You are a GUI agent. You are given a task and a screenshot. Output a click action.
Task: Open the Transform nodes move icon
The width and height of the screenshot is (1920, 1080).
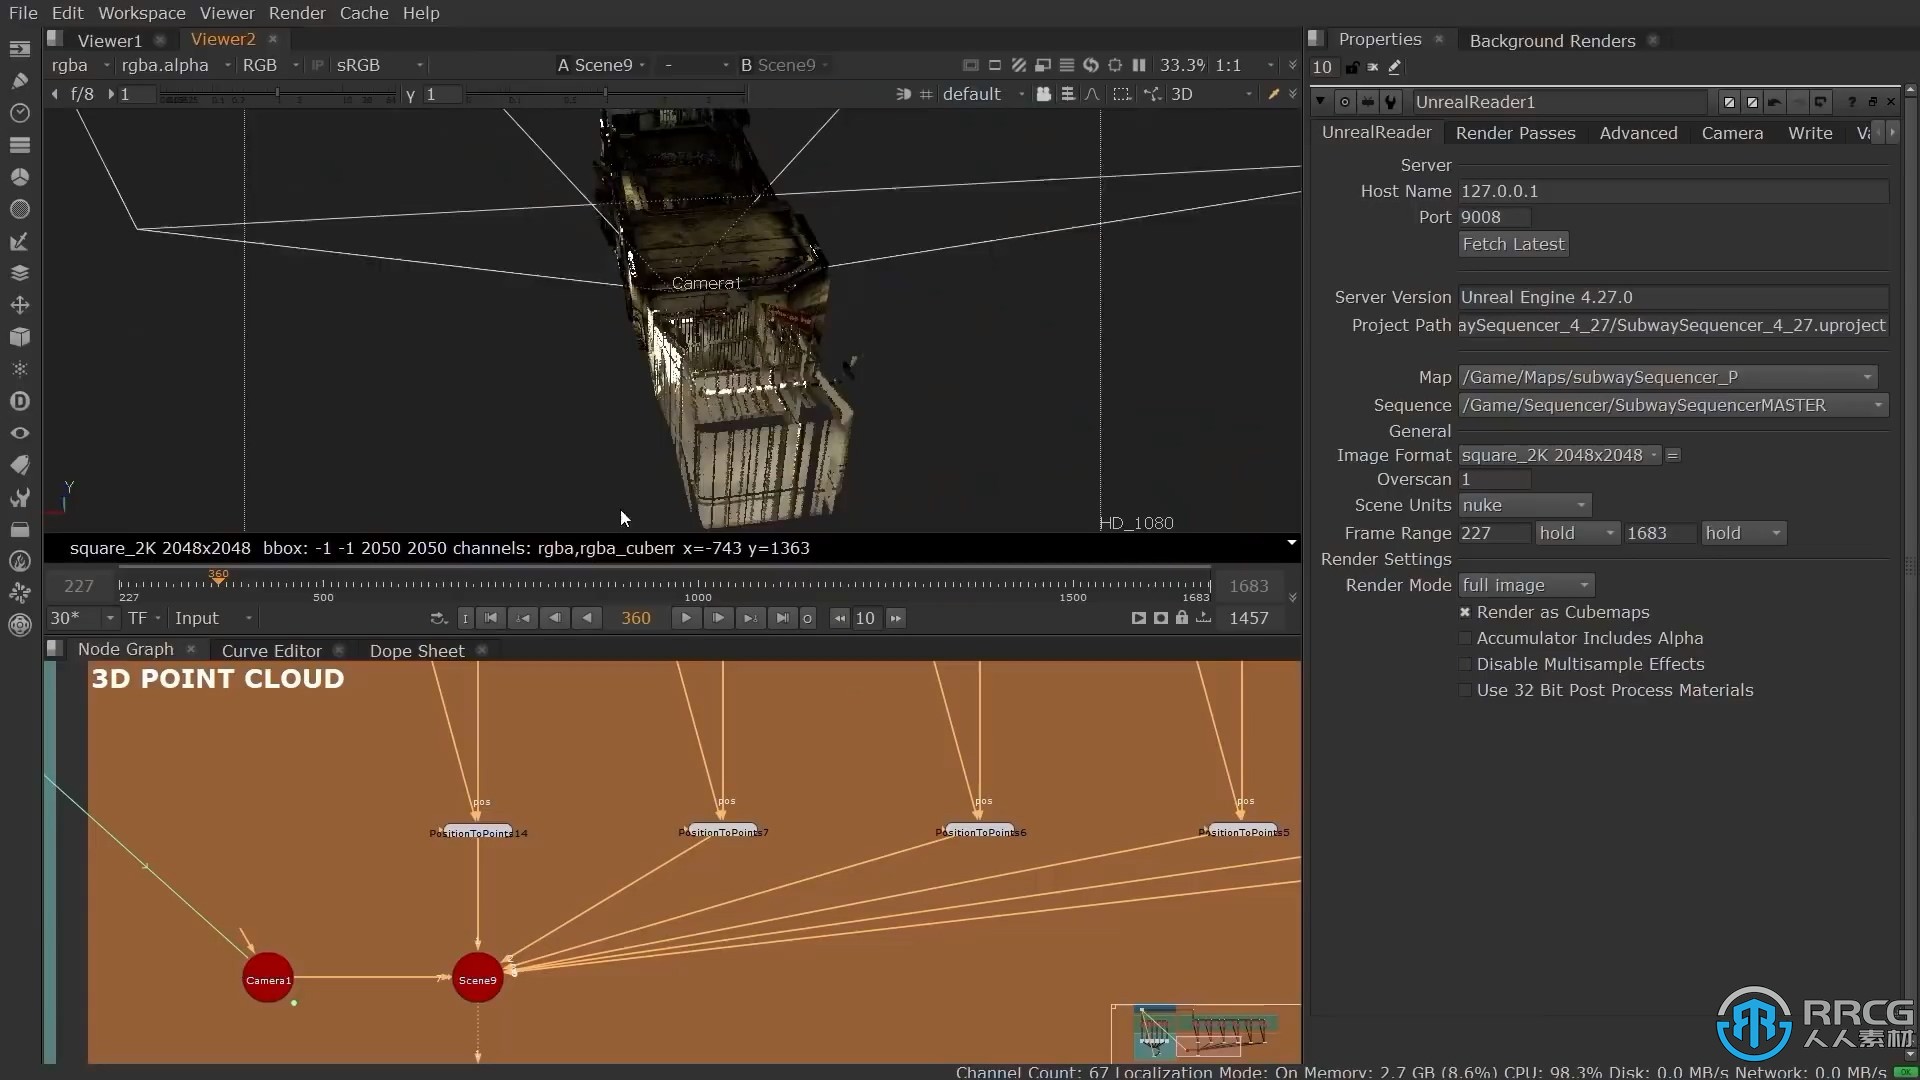click(19, 305)
